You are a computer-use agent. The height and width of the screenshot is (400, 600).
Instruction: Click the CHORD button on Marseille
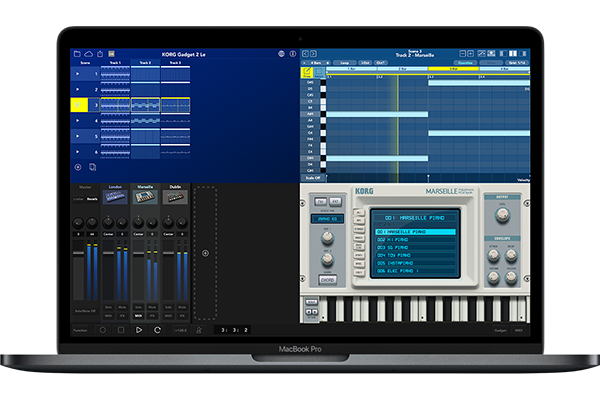[x=327, y=279]
